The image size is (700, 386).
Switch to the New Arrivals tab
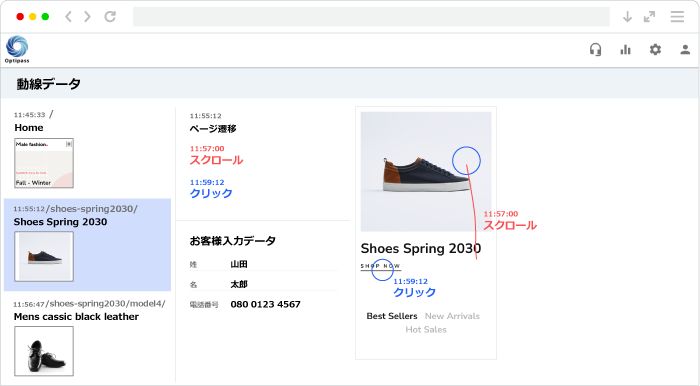click(452, 316)
